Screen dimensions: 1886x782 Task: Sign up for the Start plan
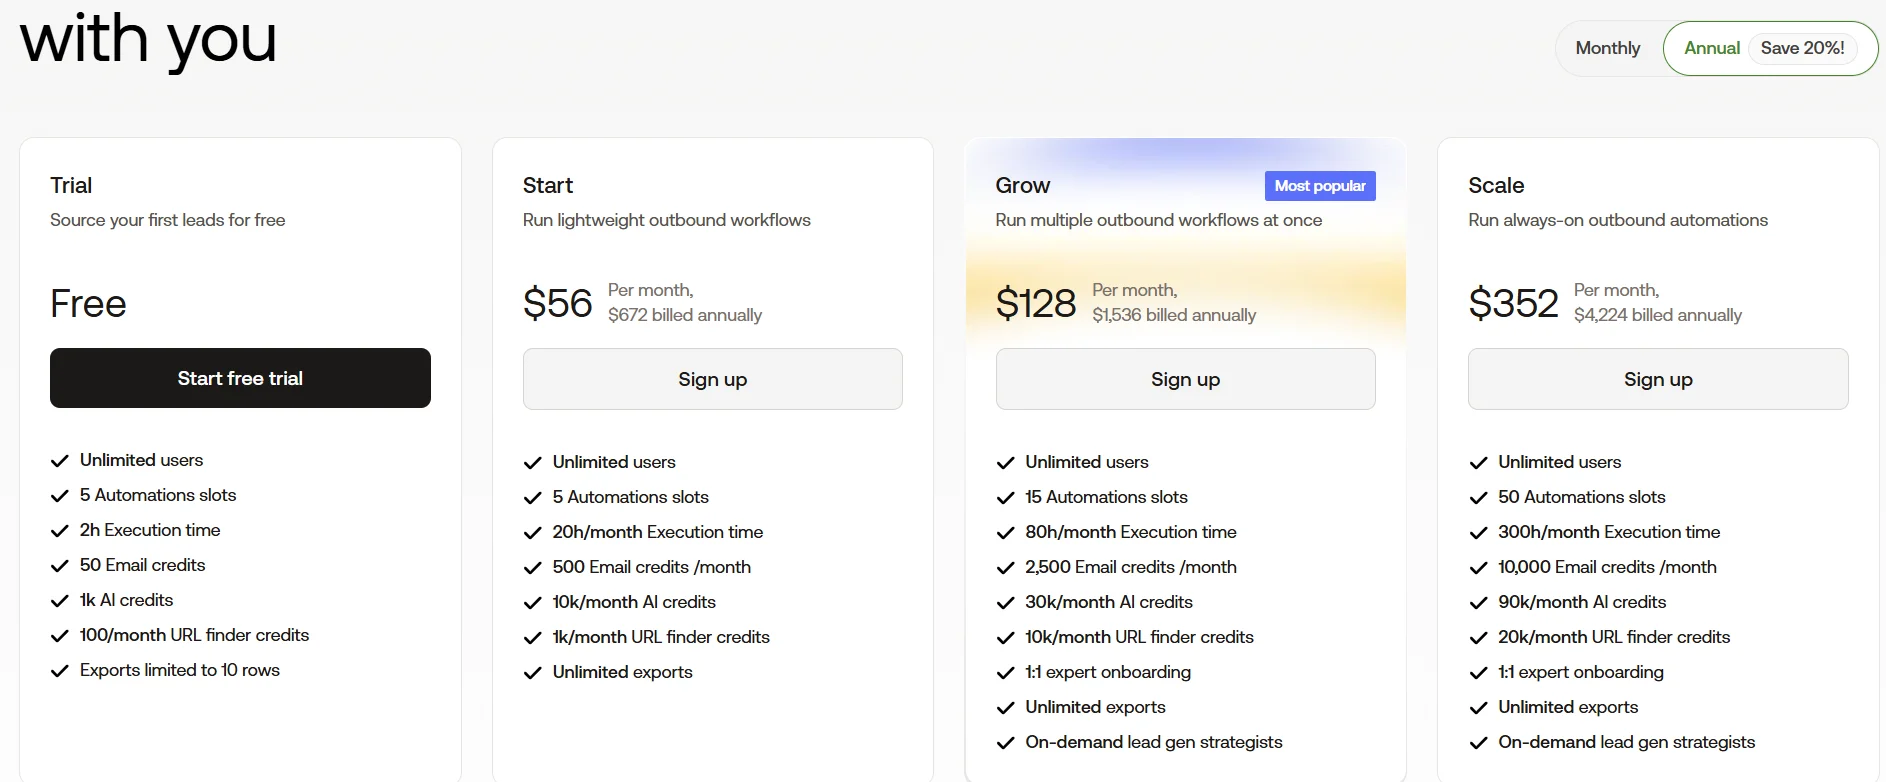[712, 379]
